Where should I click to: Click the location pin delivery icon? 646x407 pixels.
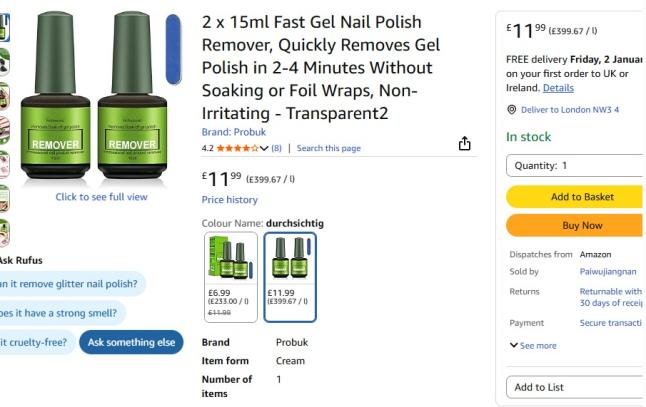click(511, 110)
